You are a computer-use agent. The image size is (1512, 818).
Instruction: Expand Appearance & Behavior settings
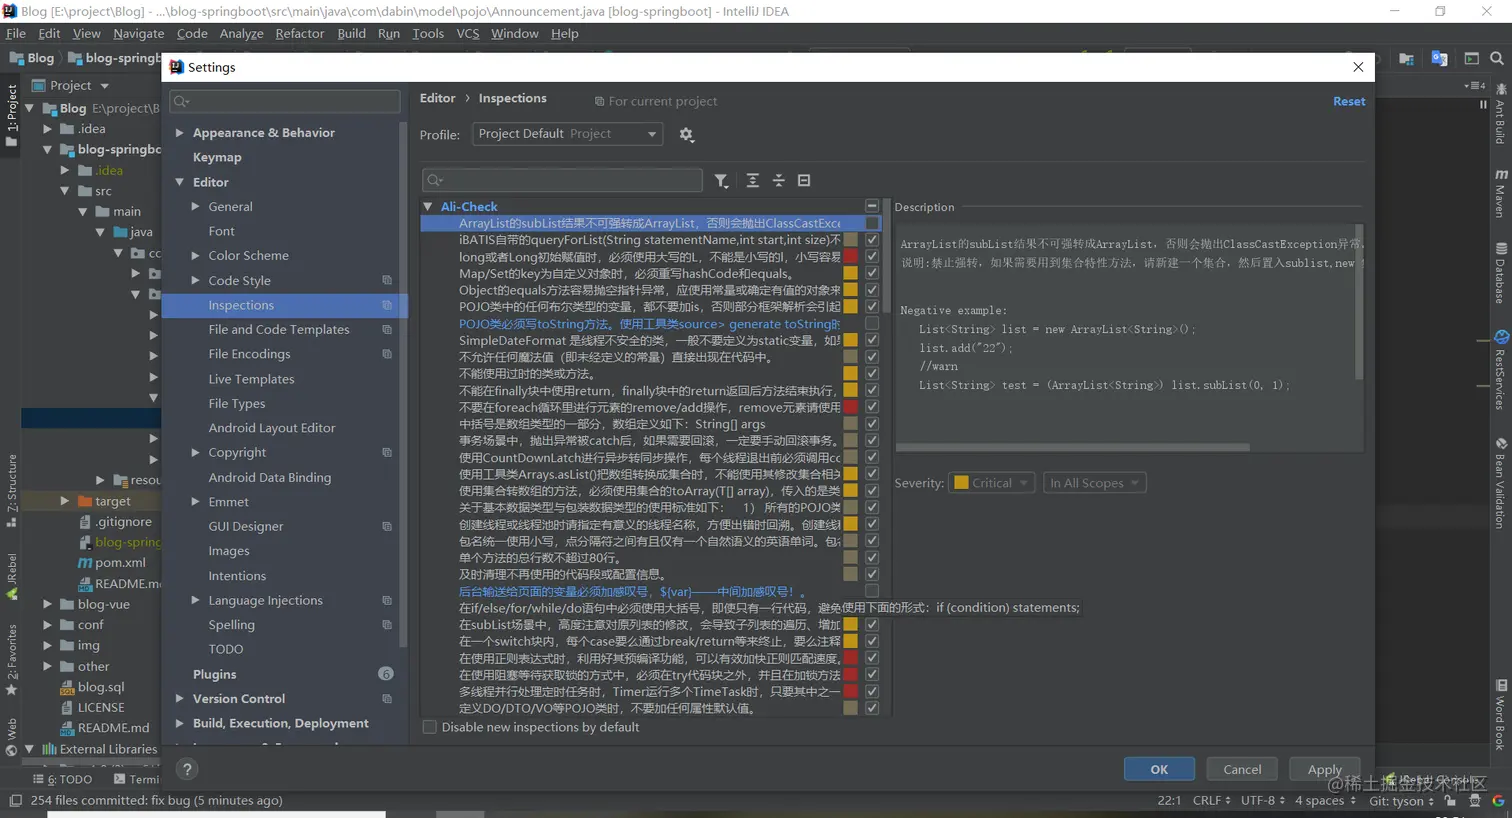point(179,133)
